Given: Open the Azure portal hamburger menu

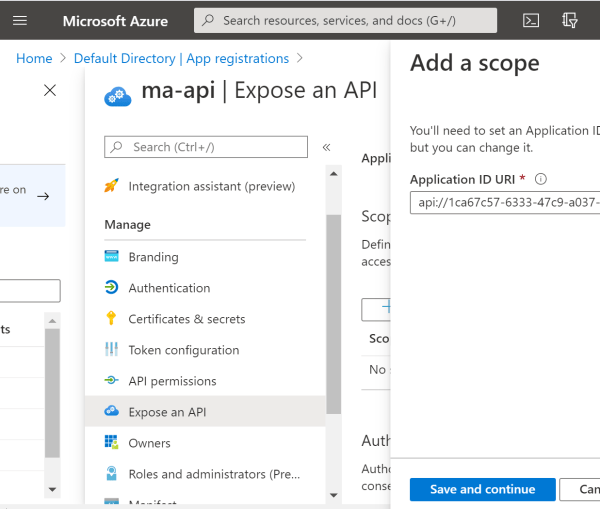Looking at the screenshot, I should coord(20,20).
